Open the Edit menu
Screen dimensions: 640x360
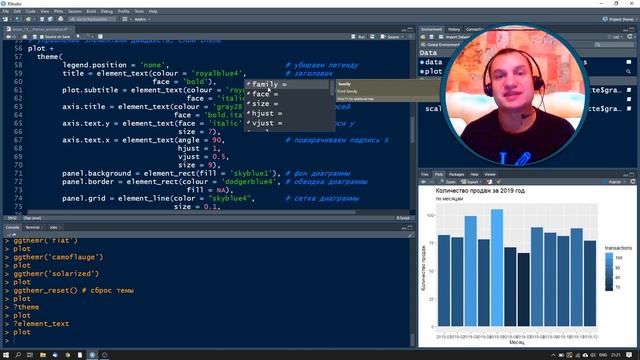pos(17,11)
